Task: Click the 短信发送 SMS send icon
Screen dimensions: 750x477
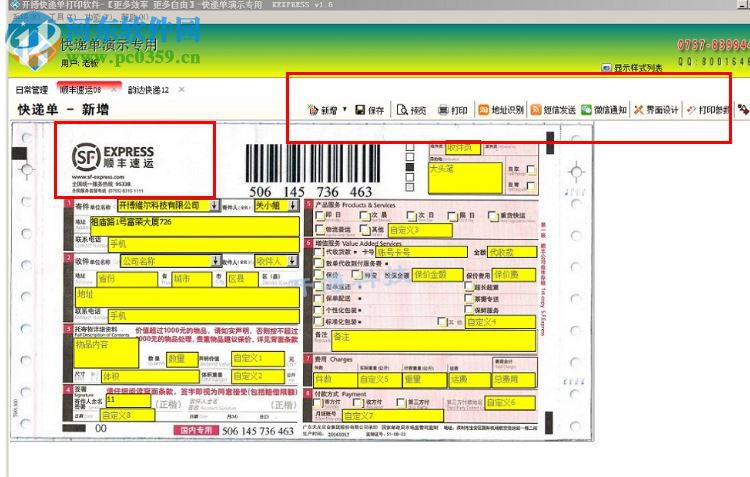Action: [536, 110]
